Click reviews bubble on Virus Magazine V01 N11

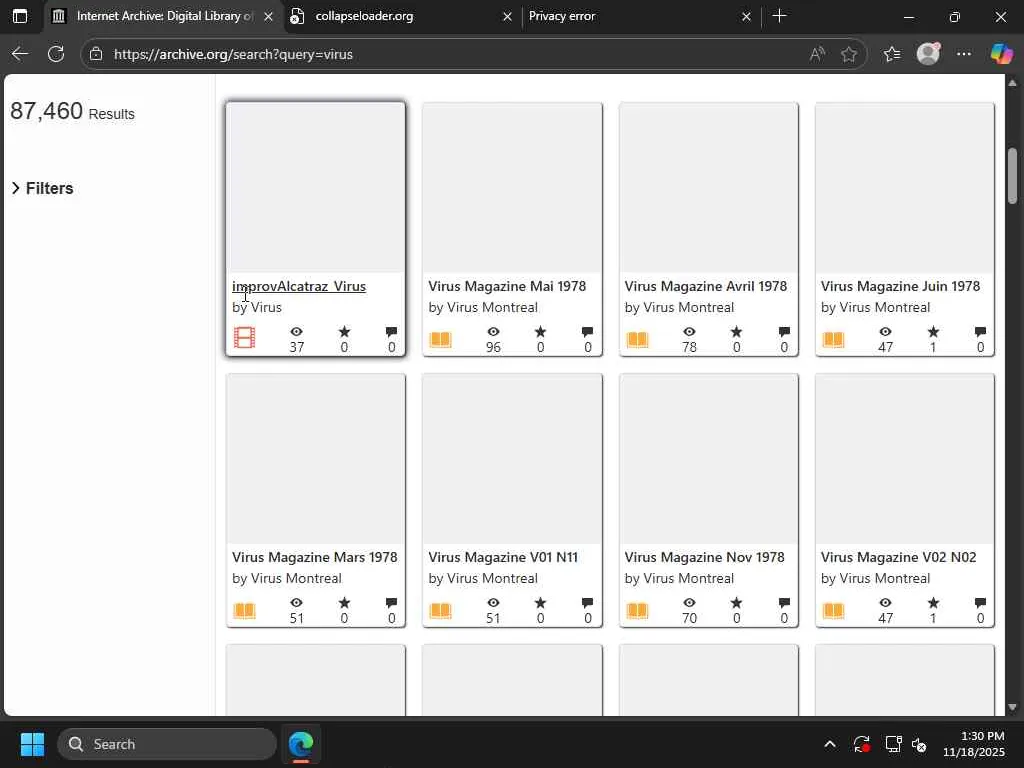(x=587, y=603)
